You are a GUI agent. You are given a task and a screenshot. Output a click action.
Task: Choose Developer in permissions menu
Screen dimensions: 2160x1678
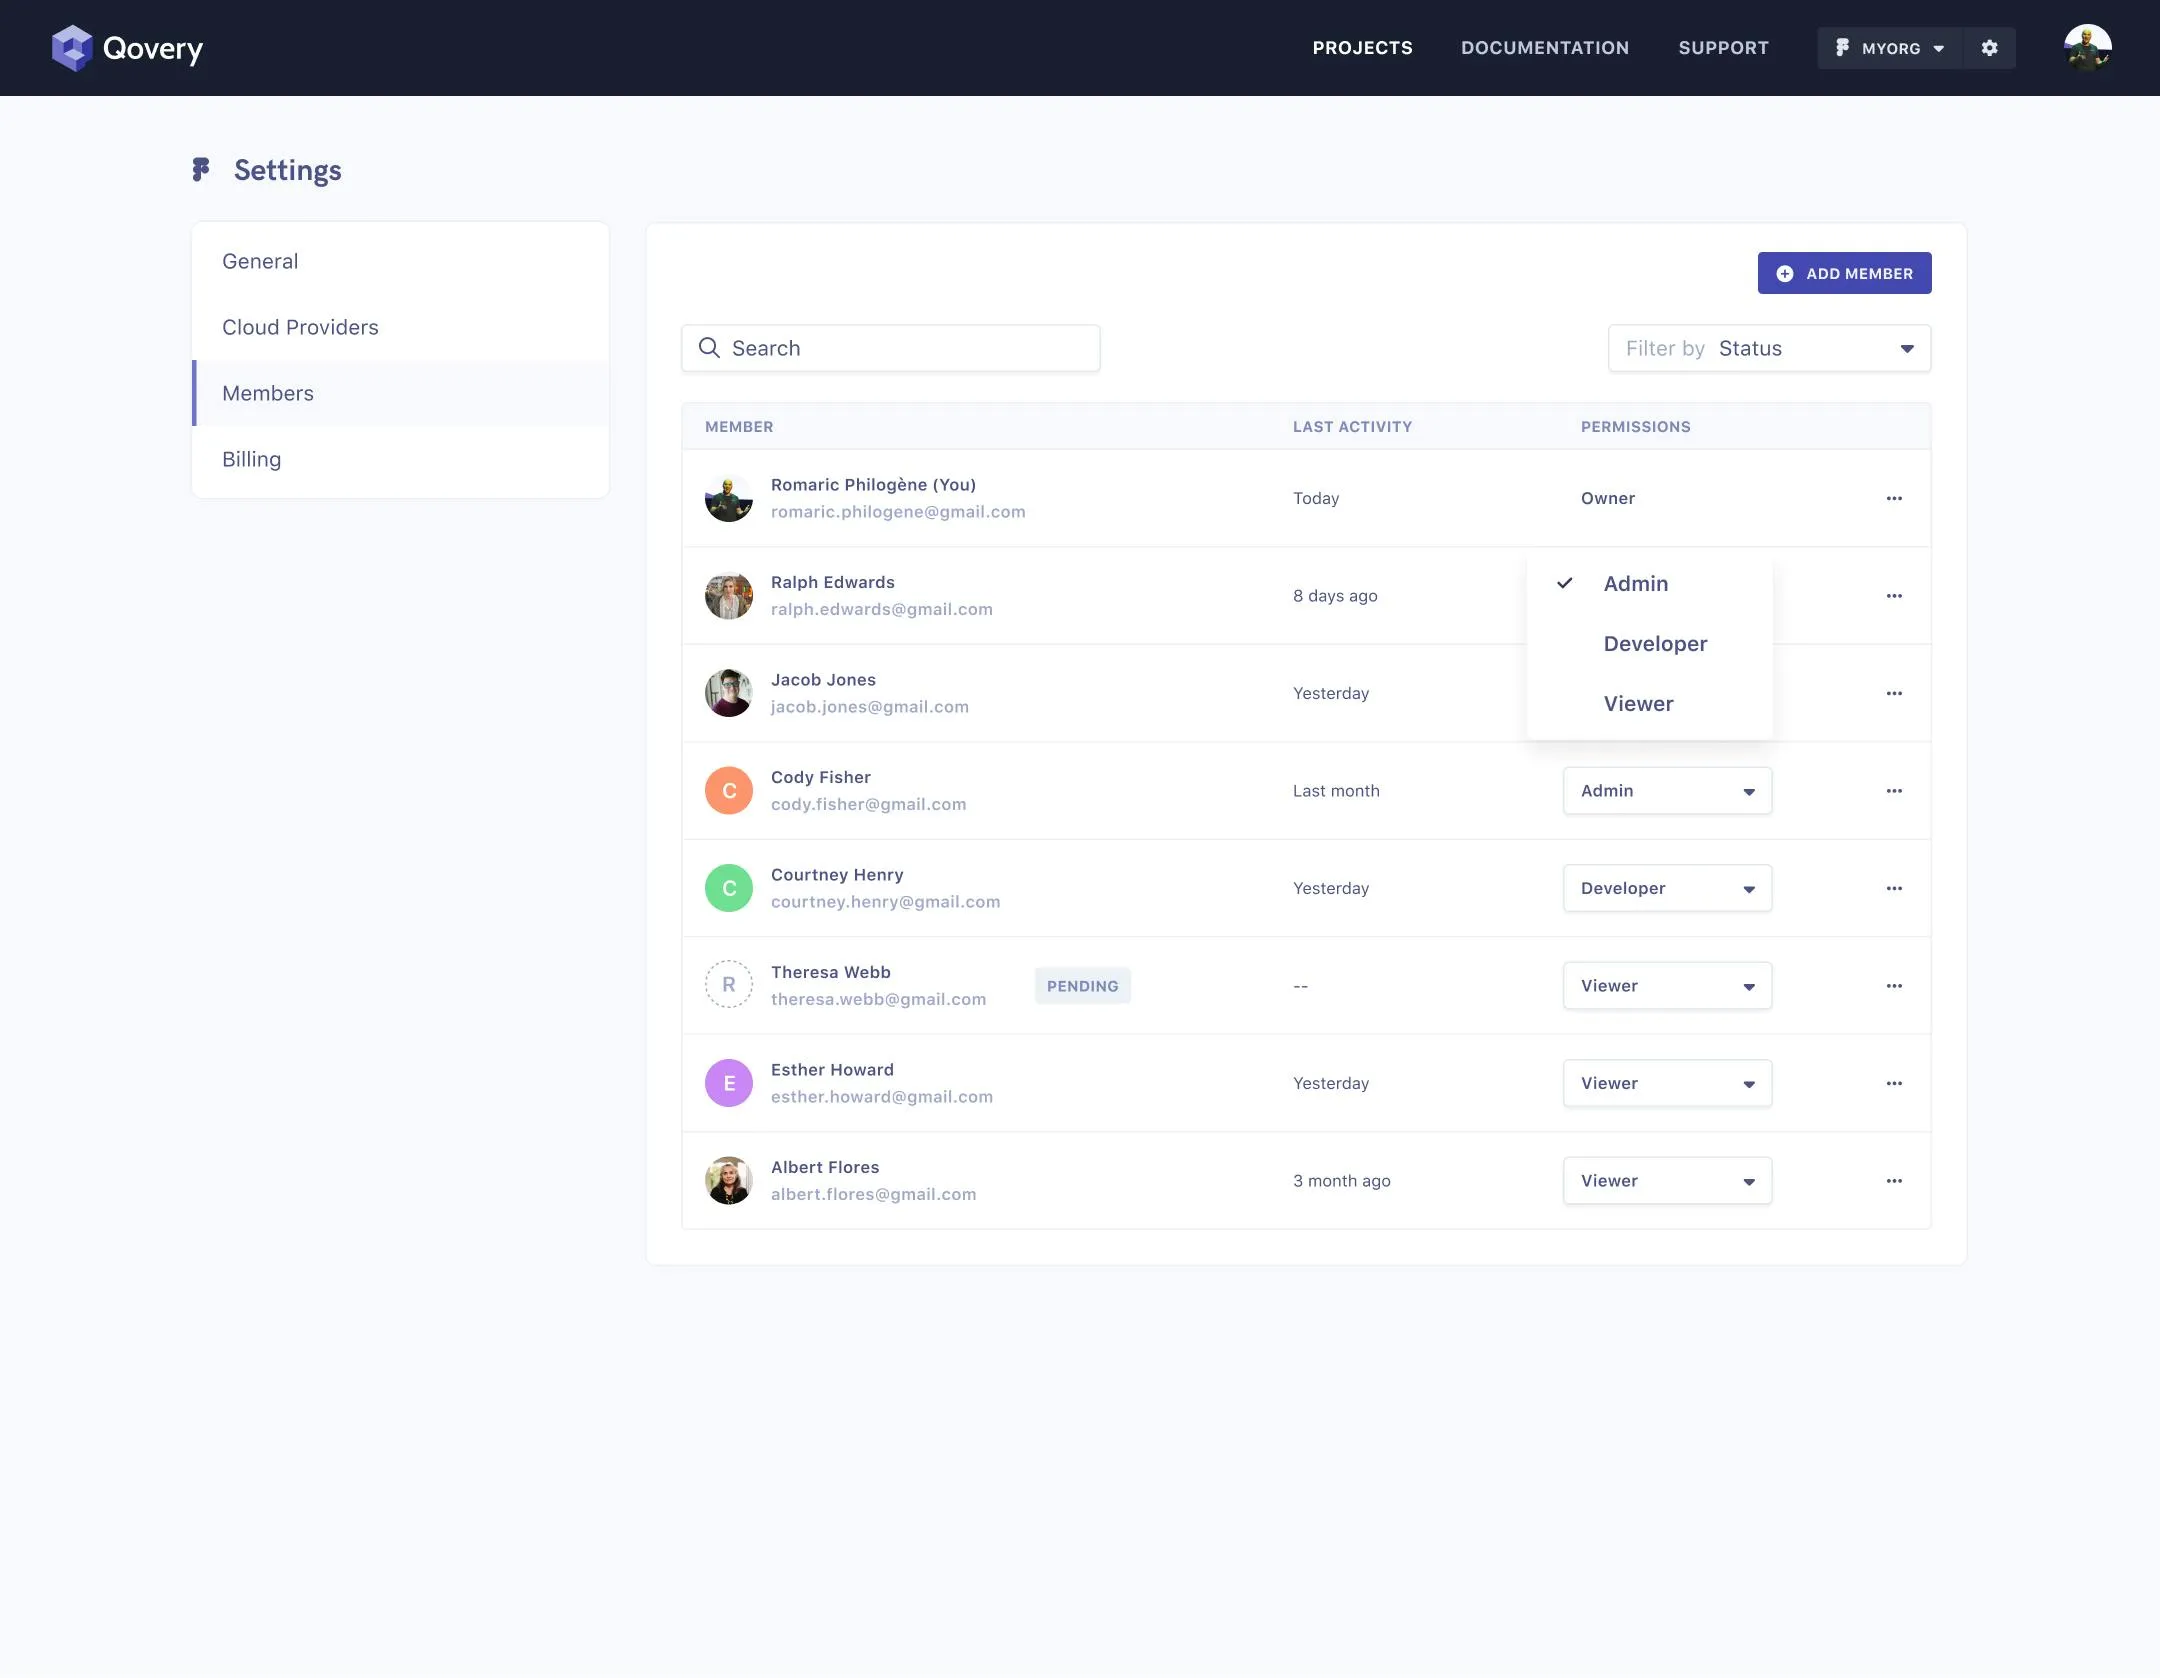[1655, 644]
